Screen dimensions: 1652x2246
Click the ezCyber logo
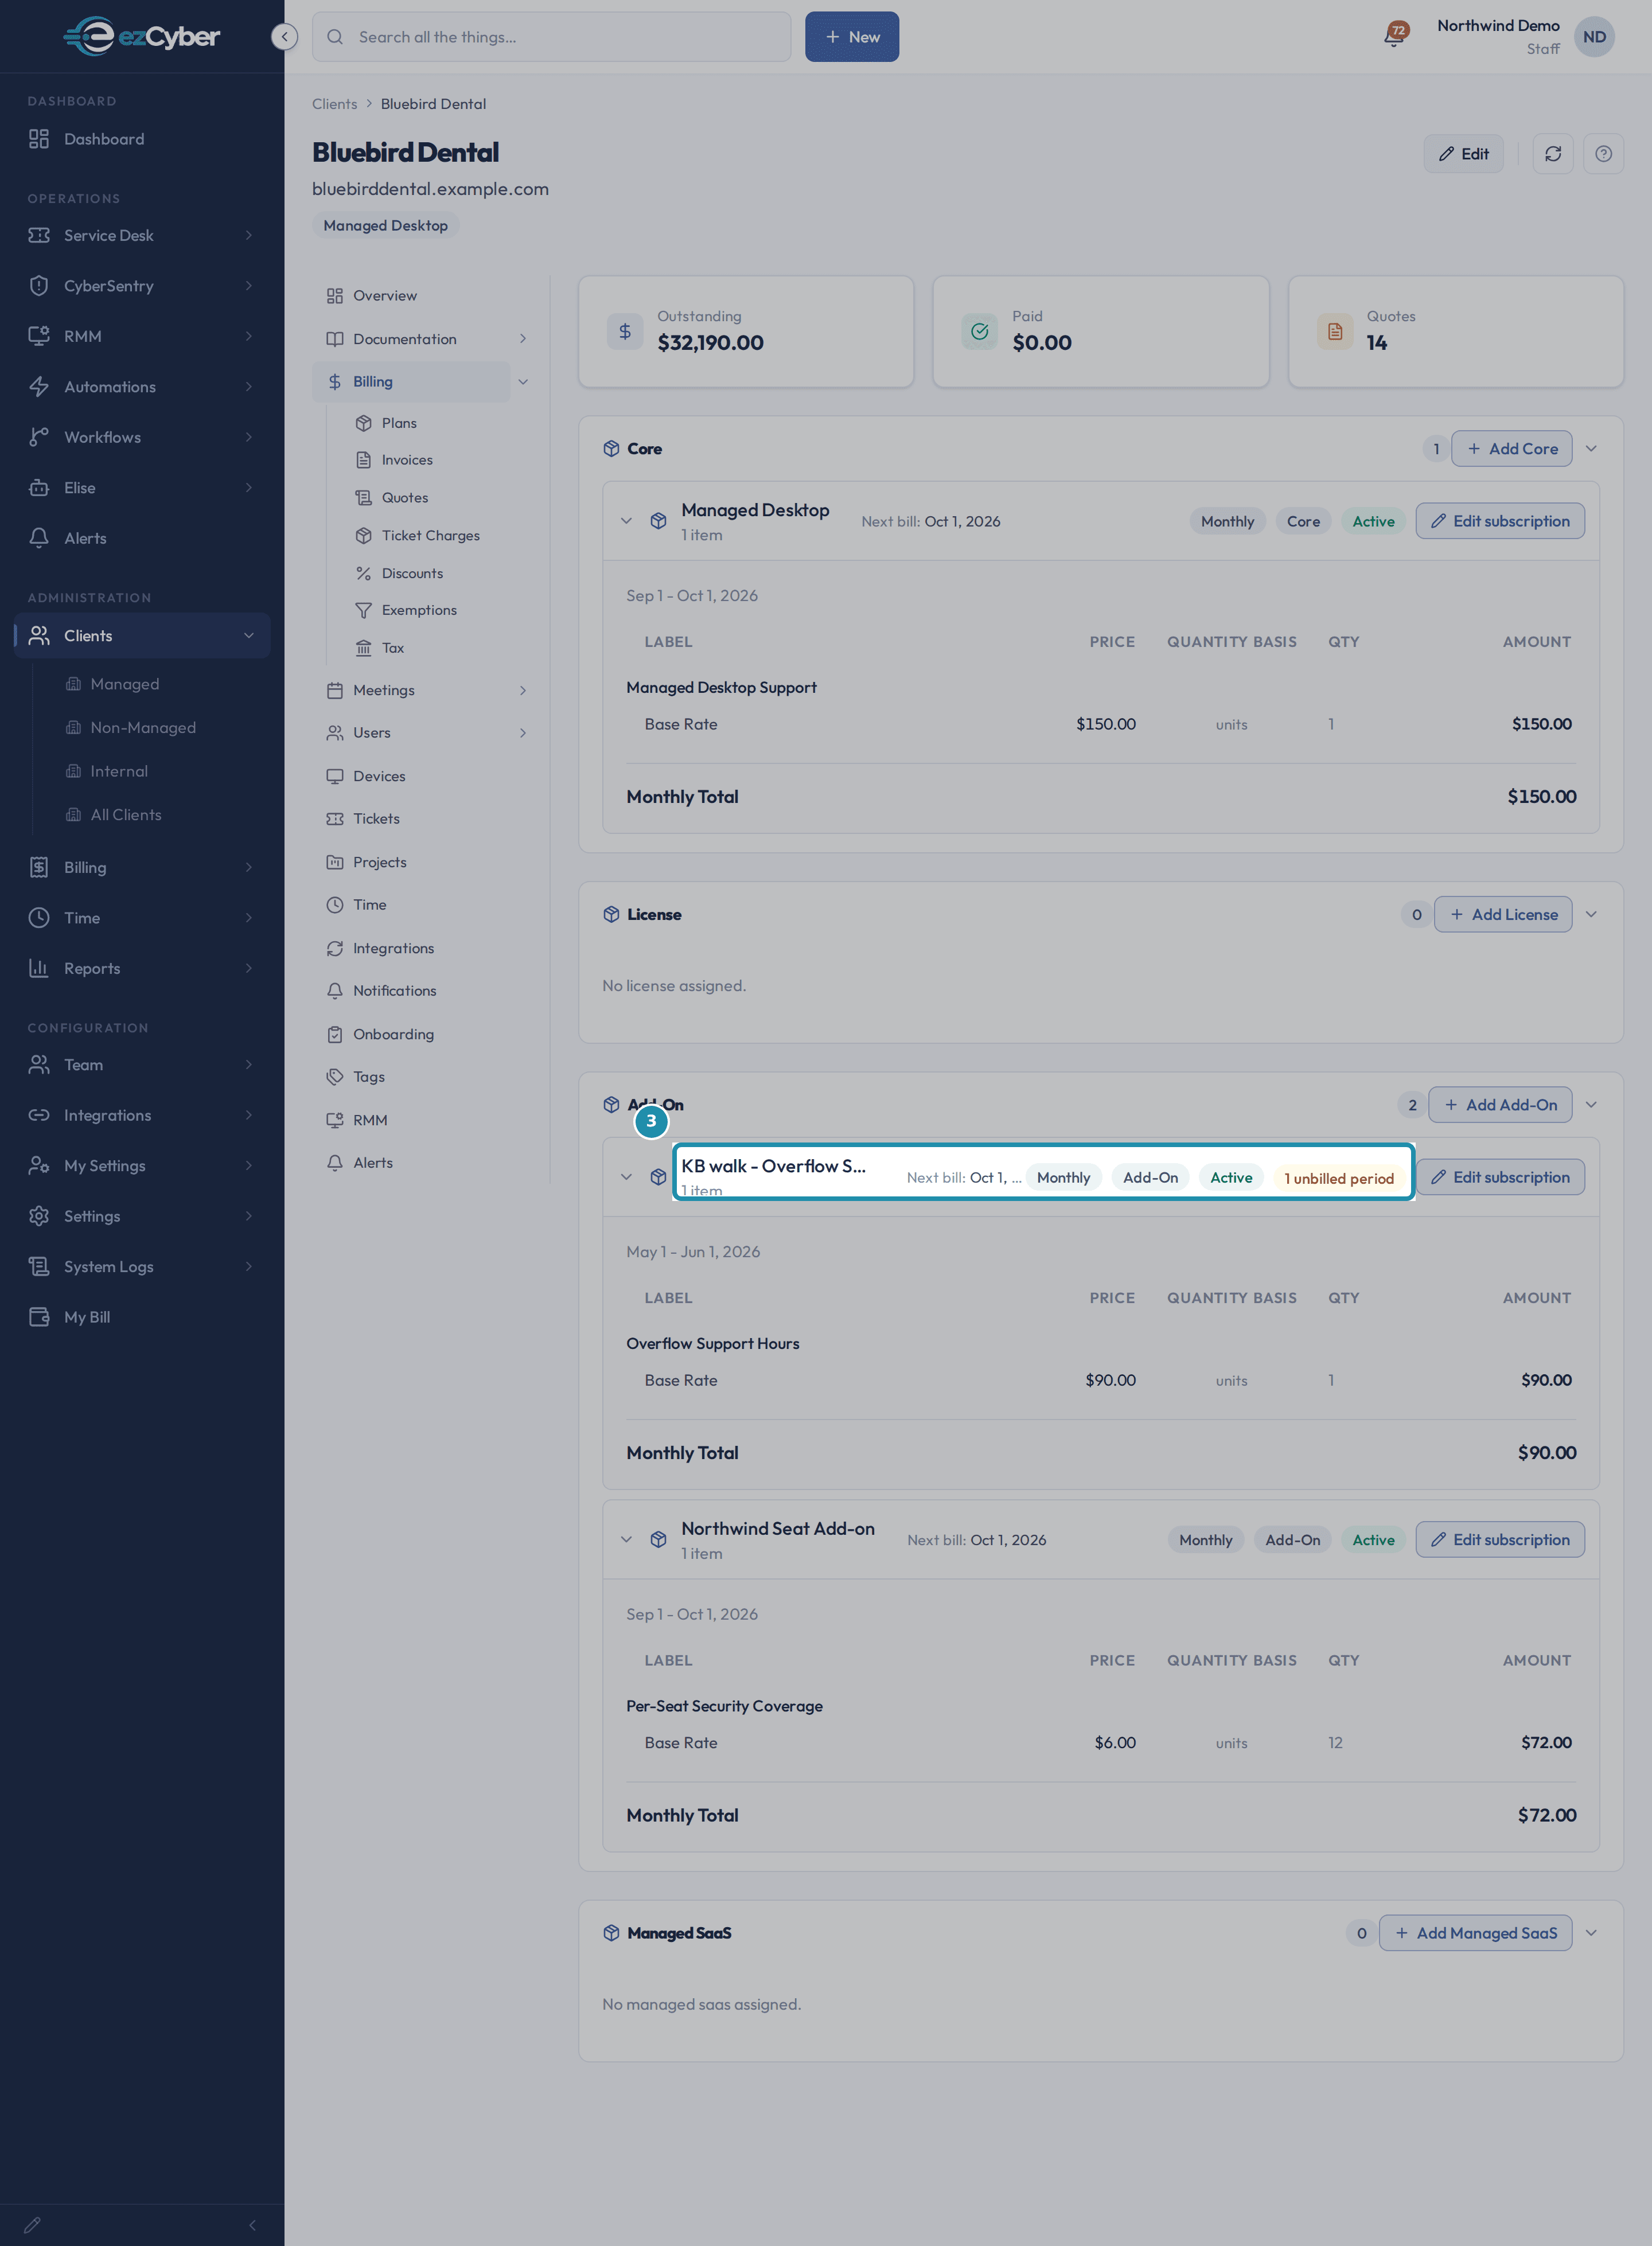coord(142,36)
